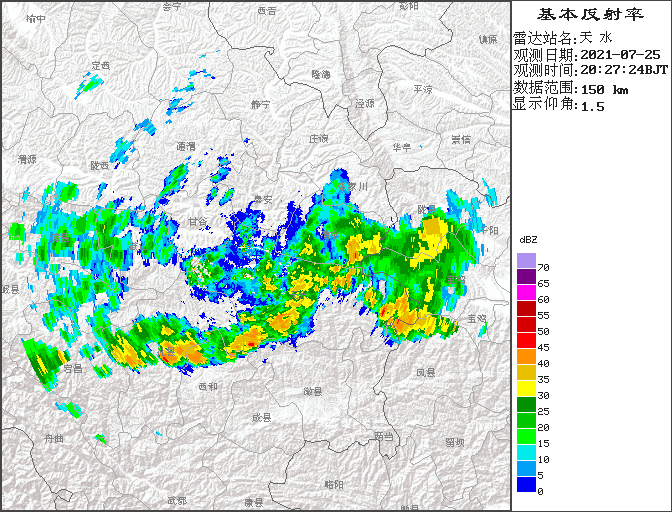Viewport: 672px width, 512px height.
Task: Pick the 50 dBZ red legend swatch
Action: tap(526, 325)
